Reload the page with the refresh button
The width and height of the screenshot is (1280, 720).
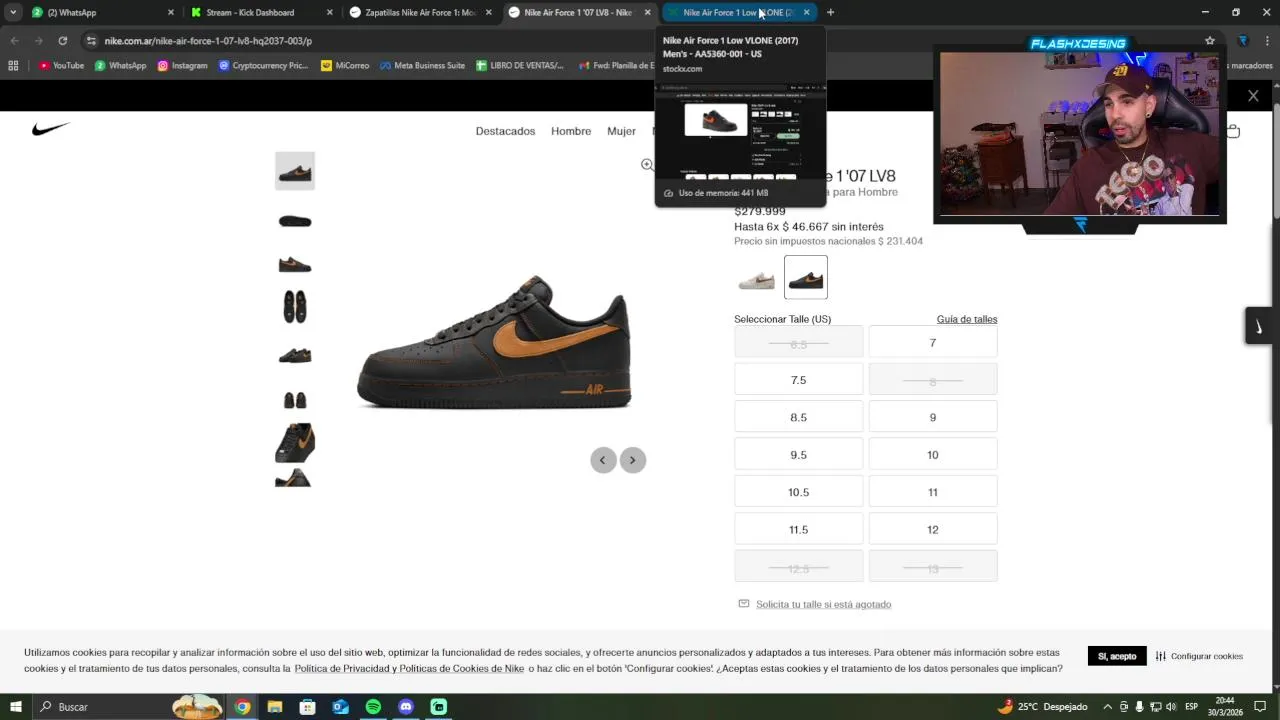62,41
